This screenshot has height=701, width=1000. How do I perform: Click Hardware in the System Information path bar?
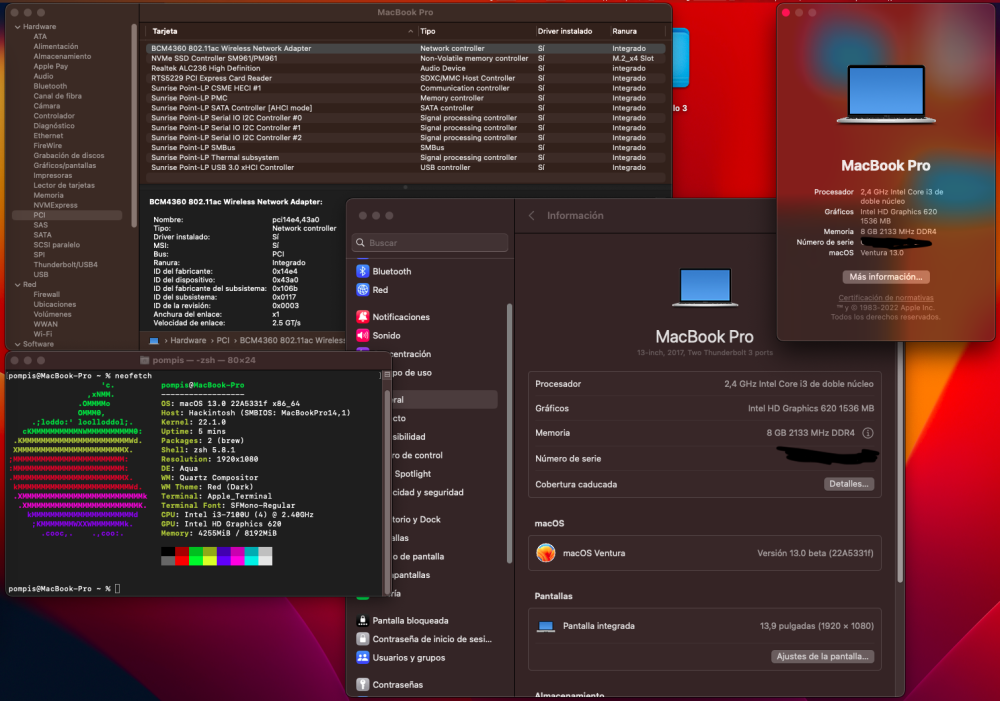(188, 341)
